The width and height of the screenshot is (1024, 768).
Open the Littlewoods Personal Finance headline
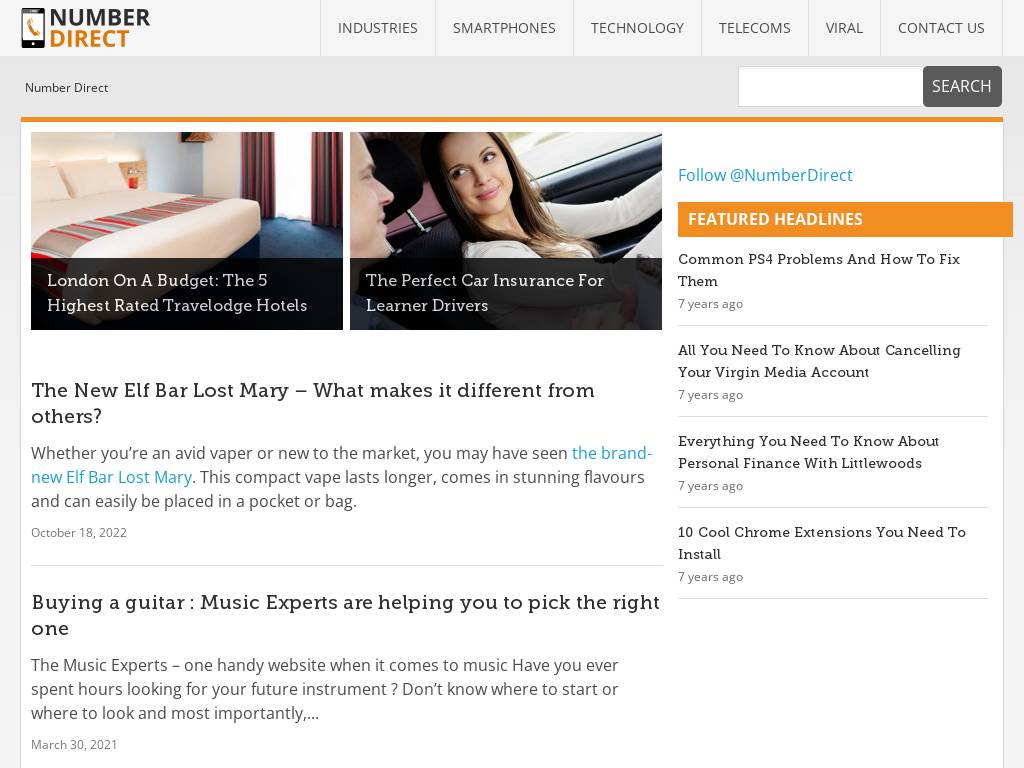point(808,452)
